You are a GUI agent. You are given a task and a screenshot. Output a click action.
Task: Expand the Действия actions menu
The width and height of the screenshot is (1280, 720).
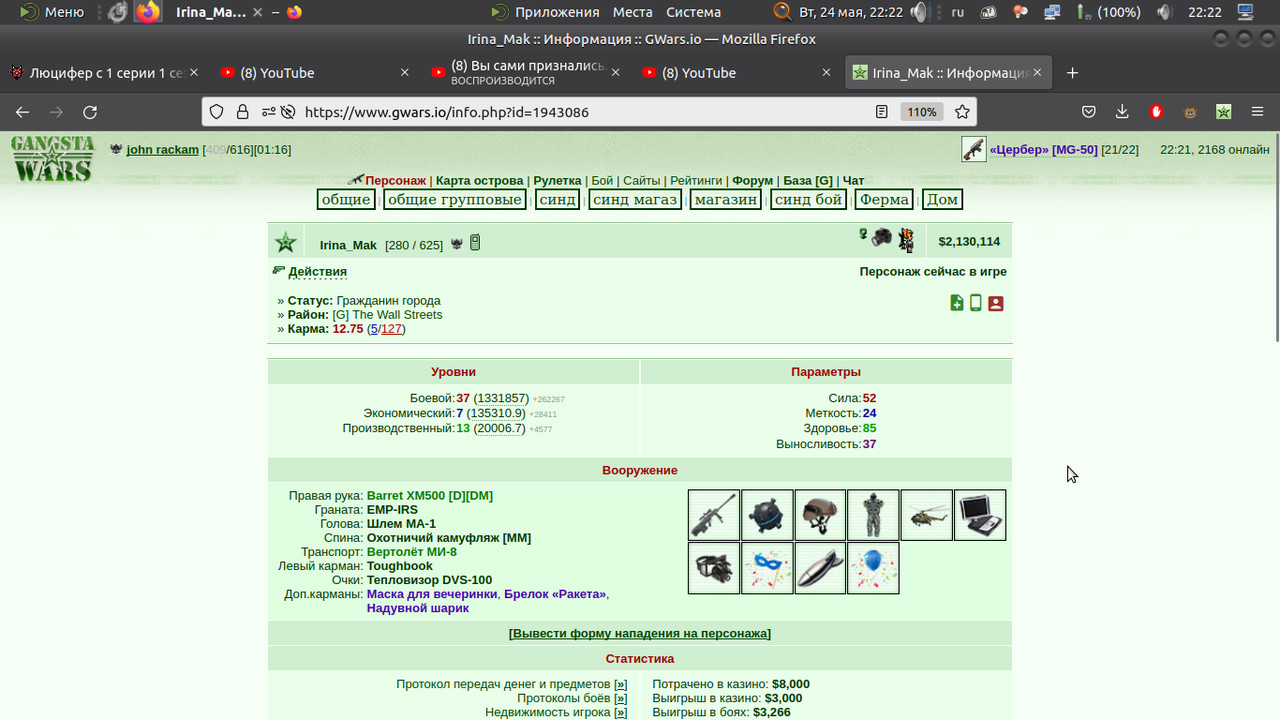[318, 272]
